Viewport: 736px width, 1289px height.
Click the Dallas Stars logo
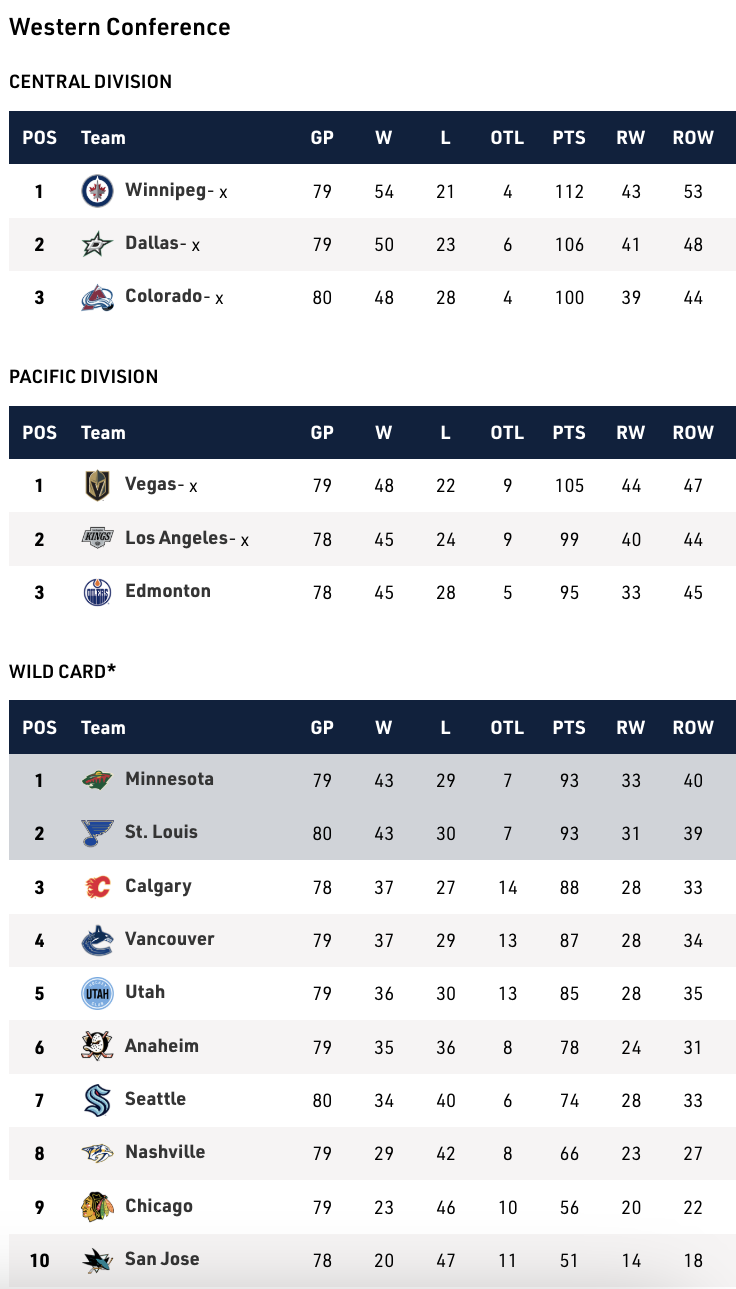coord(97,244)
